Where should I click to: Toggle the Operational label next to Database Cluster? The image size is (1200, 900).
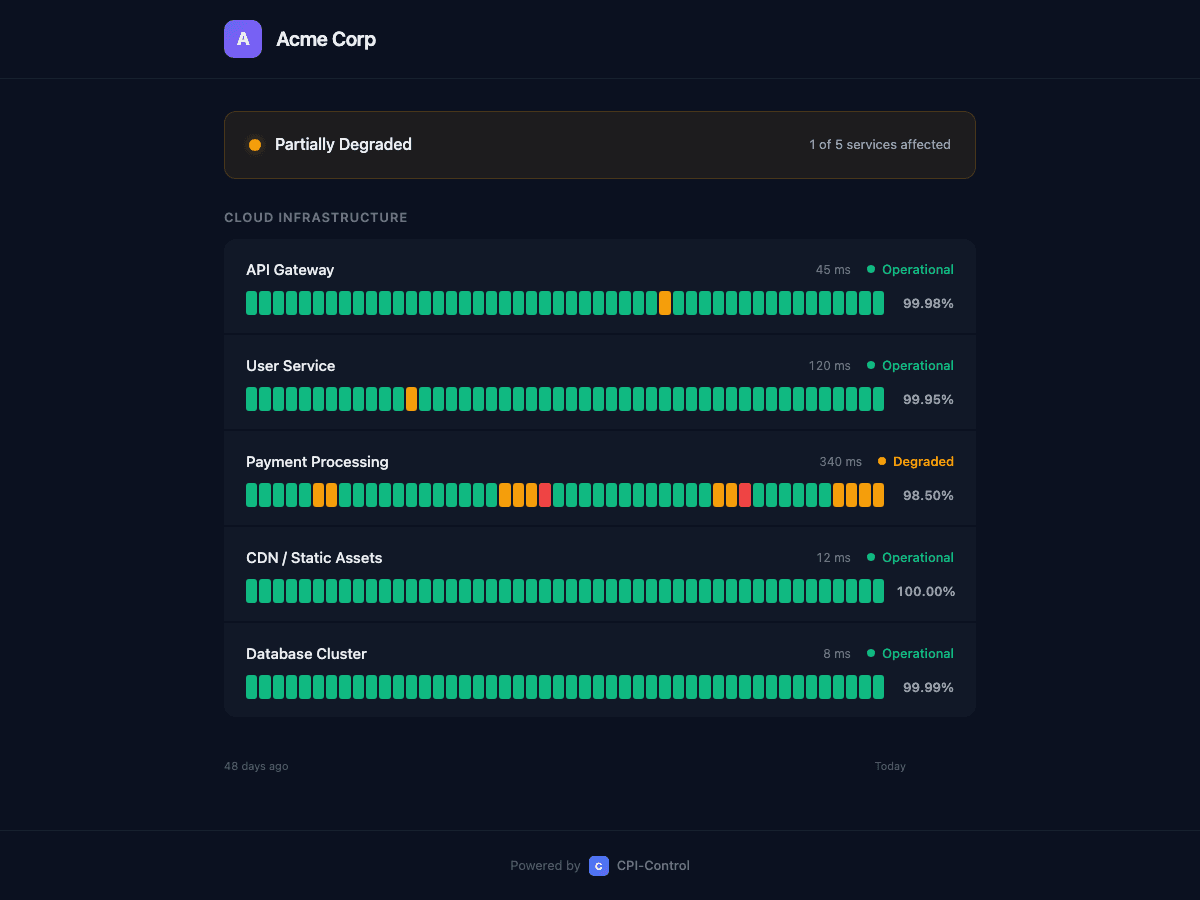[917, 653]
